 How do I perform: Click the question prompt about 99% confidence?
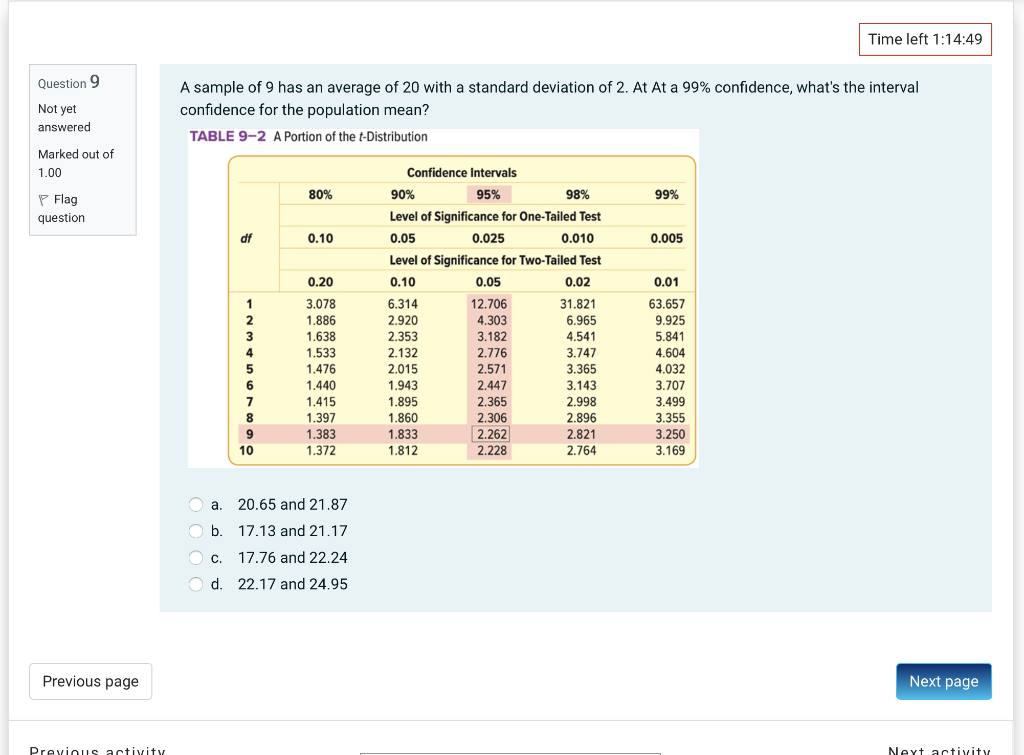(x=549, y=99)
